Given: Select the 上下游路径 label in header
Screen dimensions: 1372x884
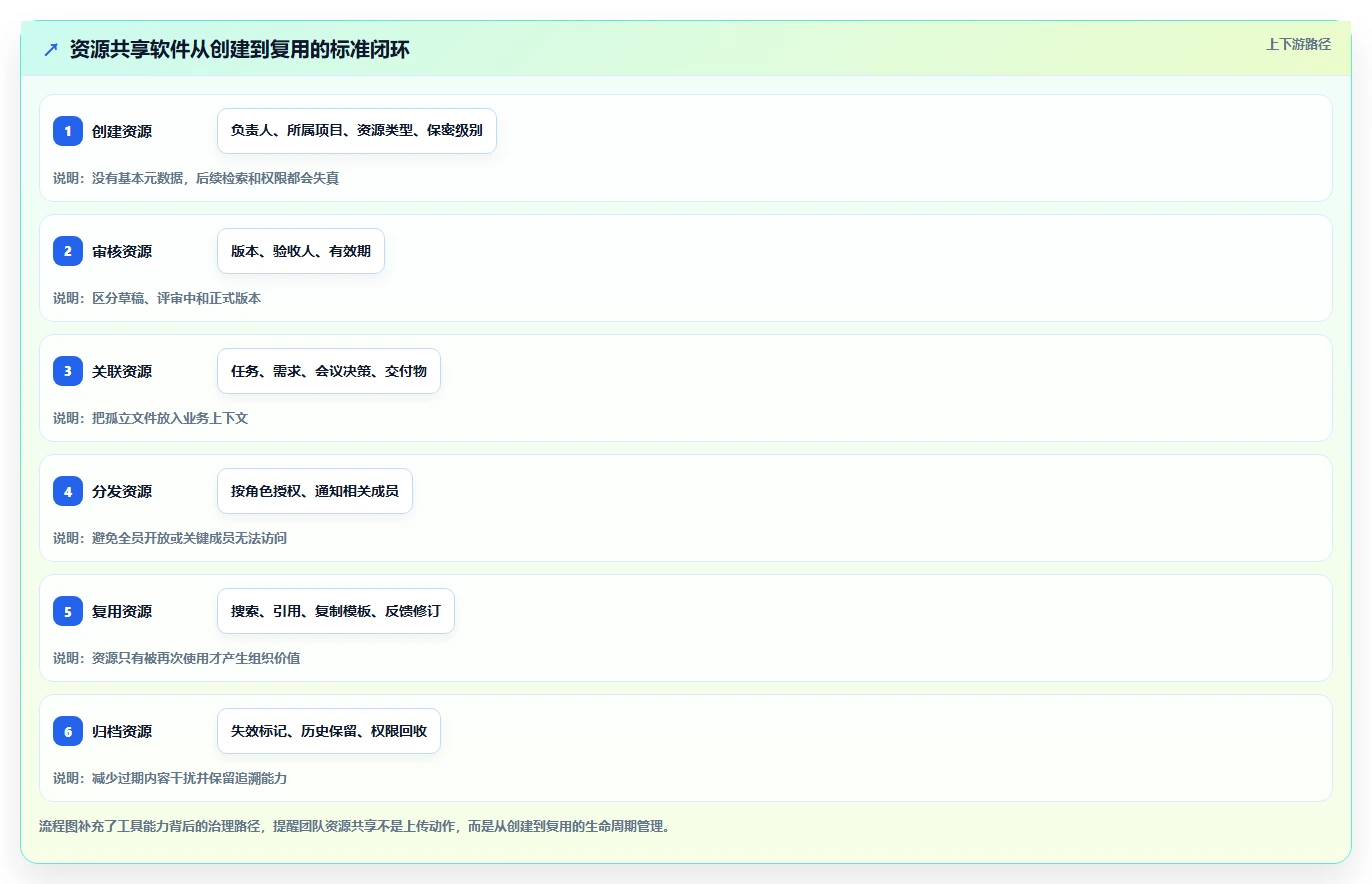Looking at the screenshot, I should (x=1298, y=44).
